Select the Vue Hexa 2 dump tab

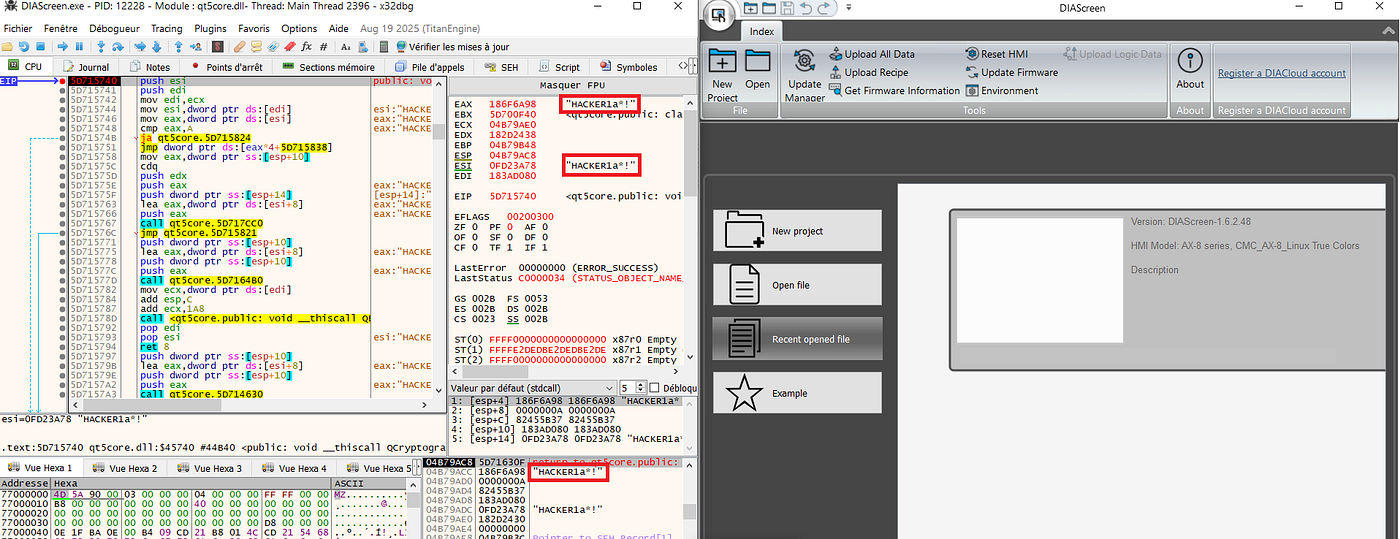(x=125, y=468)
